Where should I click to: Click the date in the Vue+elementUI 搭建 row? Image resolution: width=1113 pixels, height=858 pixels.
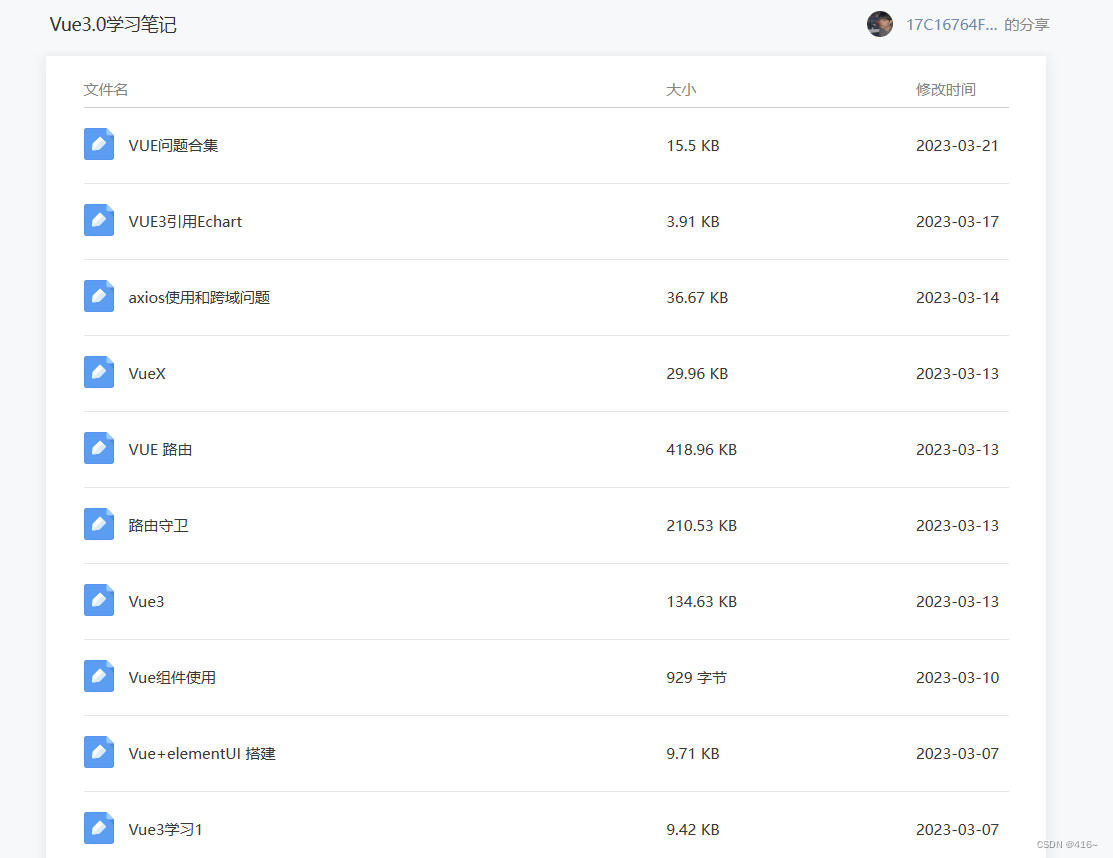pyautogui.click(x=957, y=753)
